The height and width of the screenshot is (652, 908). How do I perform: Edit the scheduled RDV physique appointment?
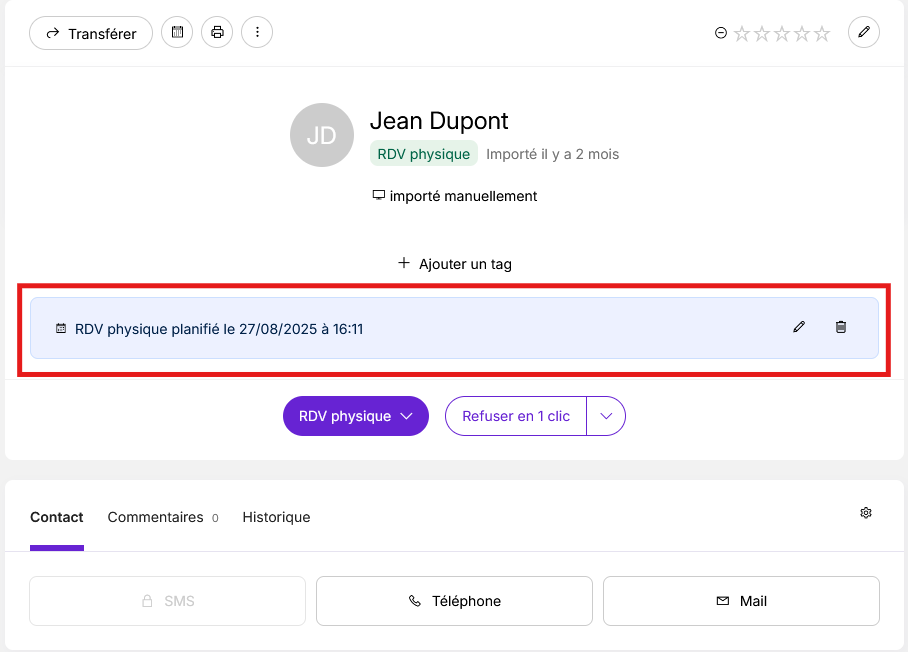pos(799,327)
